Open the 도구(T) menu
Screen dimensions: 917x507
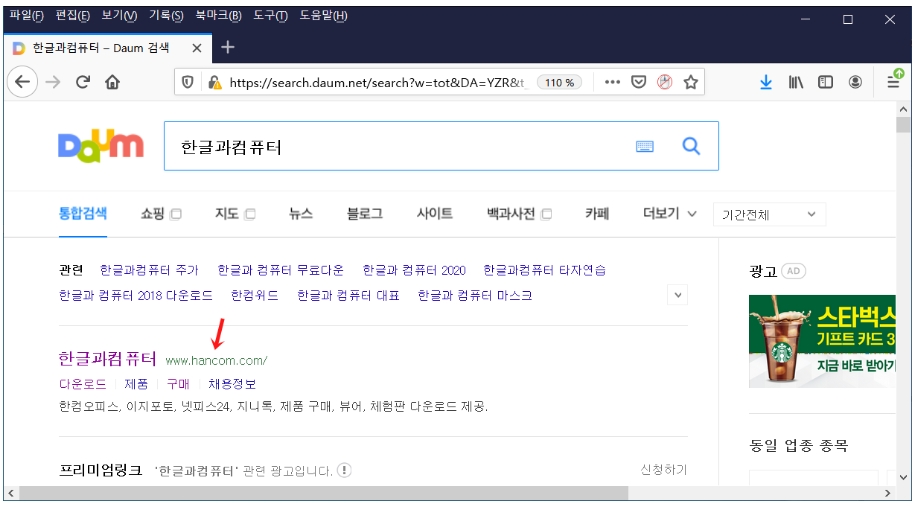(270, 16)
